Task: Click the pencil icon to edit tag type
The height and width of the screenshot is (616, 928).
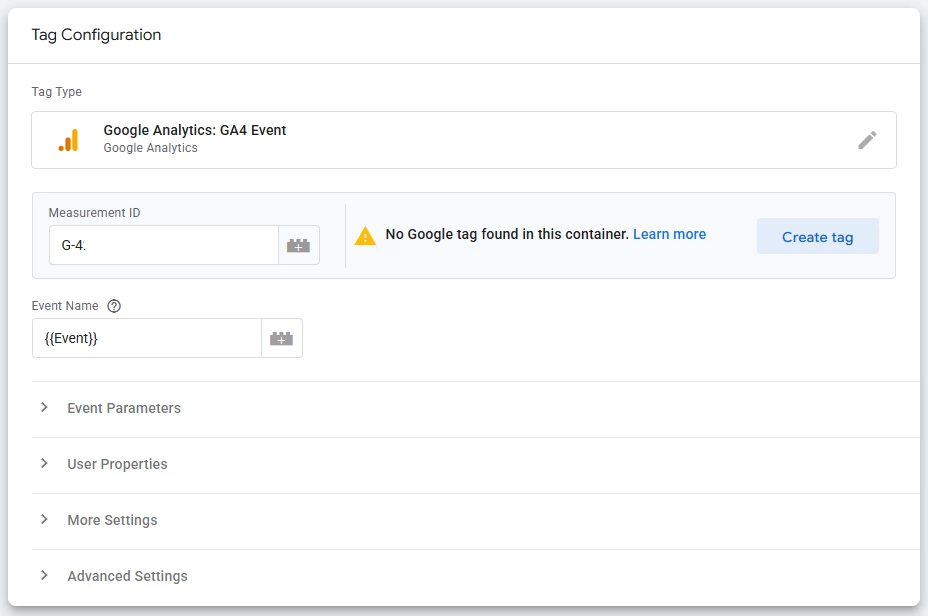Action: [867, 140]
